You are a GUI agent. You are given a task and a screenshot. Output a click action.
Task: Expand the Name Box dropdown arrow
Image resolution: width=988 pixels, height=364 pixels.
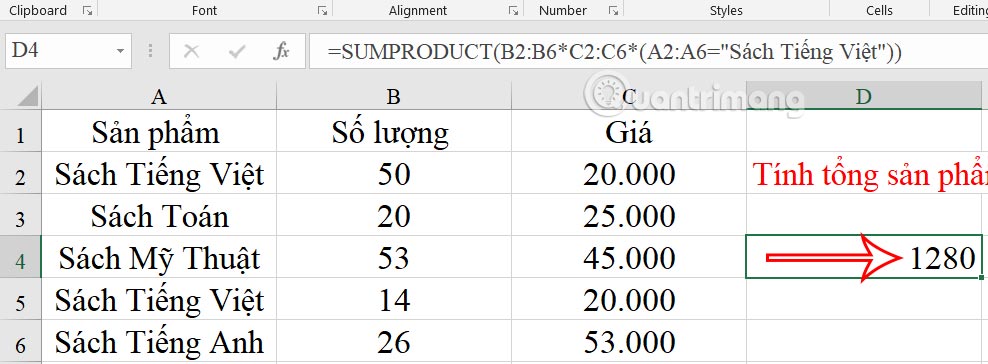pos(120,51)
